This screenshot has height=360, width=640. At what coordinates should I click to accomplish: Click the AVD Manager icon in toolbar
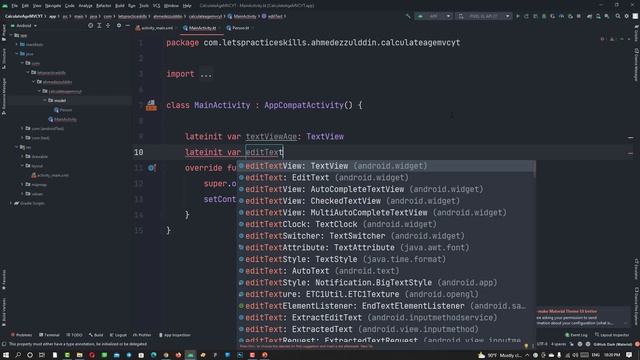click(x=598, y=16)
